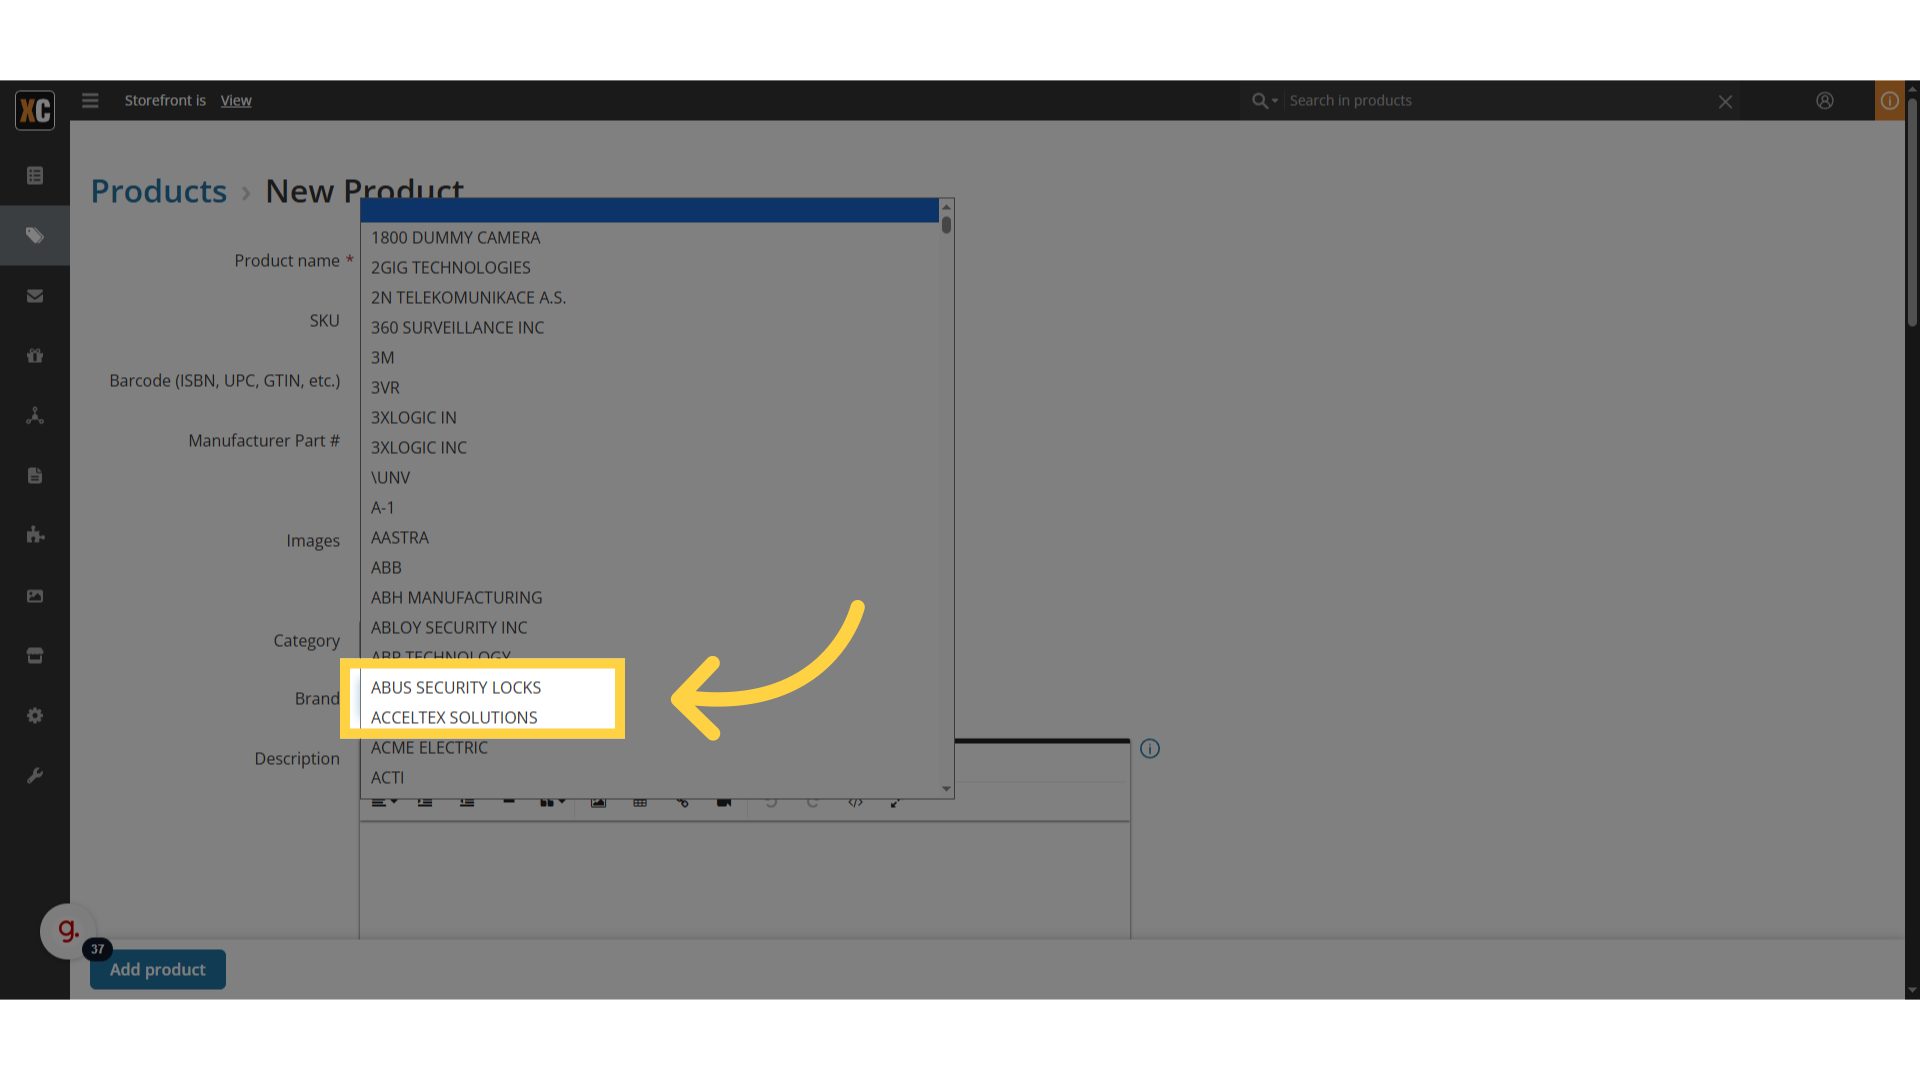Select the AASTRA option
Viewport: 1920px width, 1080px height.
click(x=650, y=538)
